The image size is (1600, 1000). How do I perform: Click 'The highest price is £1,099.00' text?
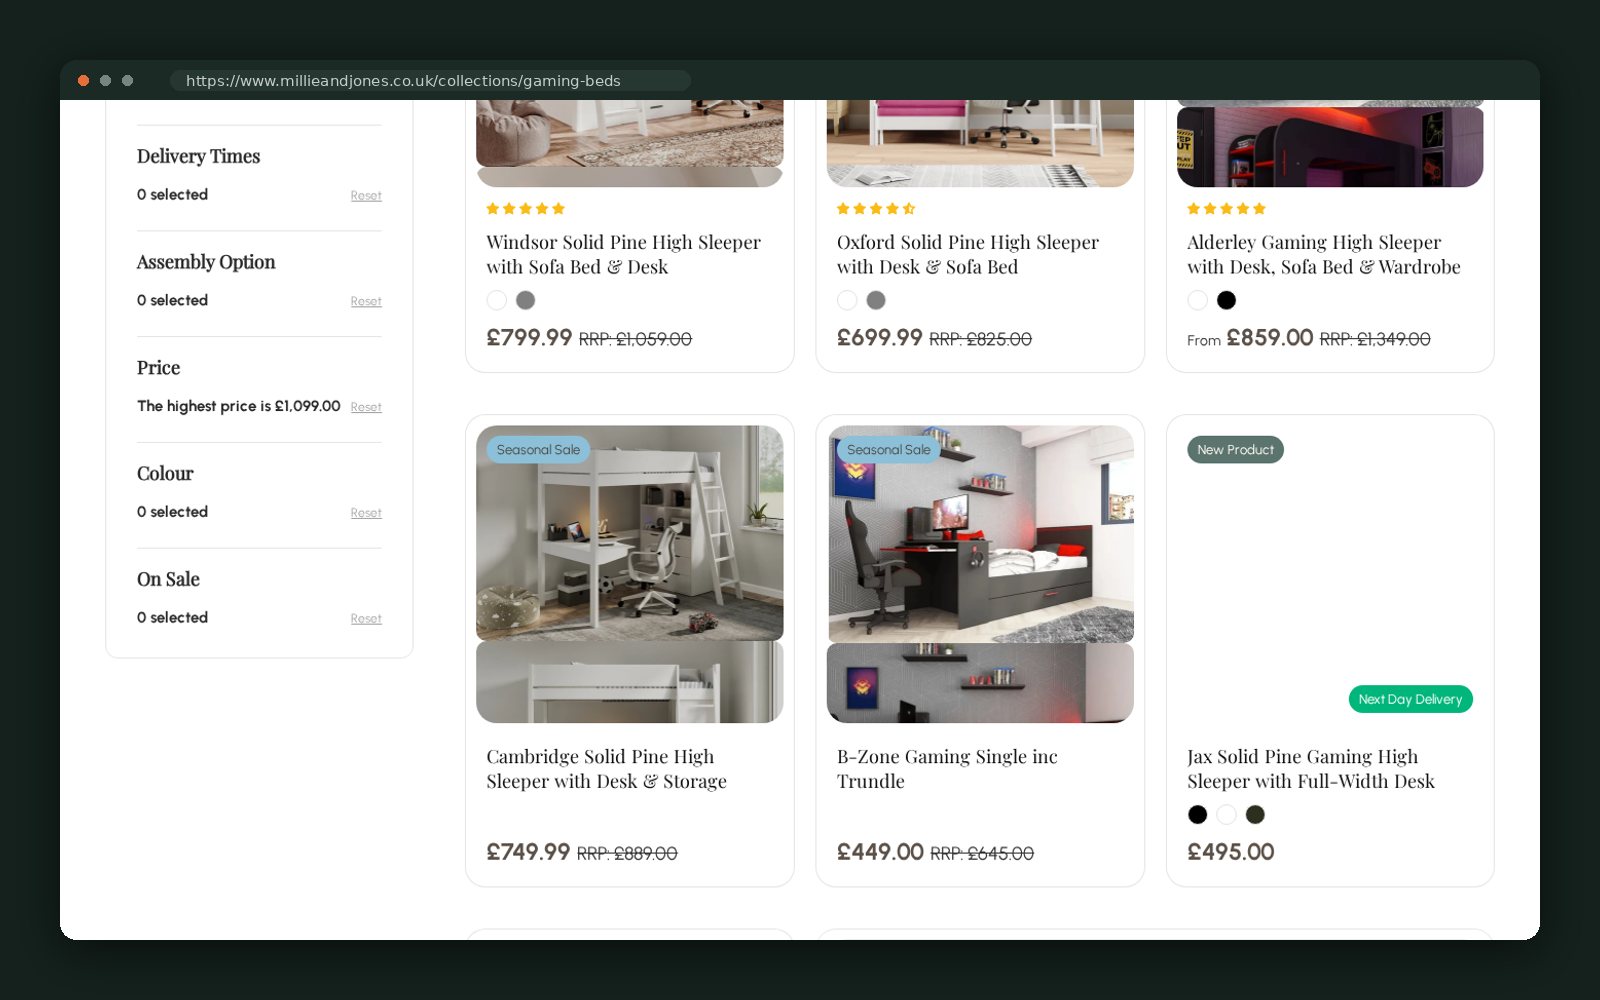(238, 406)
